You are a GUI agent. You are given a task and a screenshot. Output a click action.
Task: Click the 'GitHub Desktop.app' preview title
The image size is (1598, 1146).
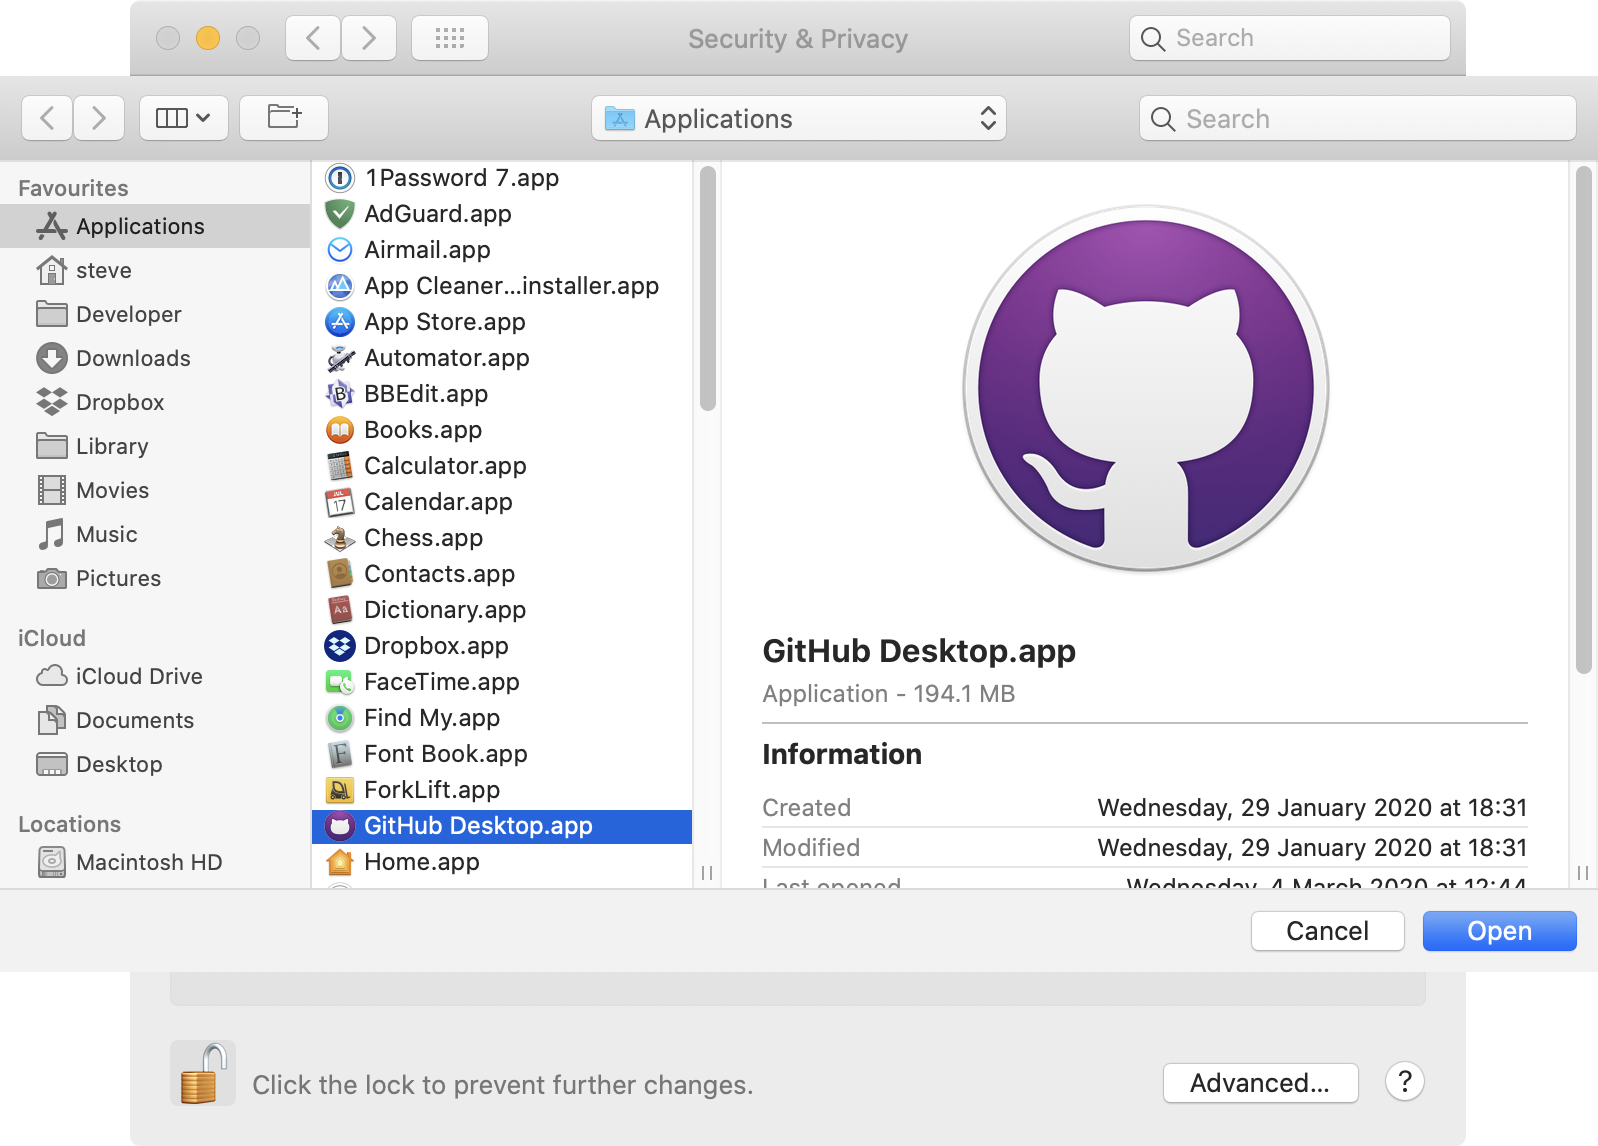tap(918, 651)
